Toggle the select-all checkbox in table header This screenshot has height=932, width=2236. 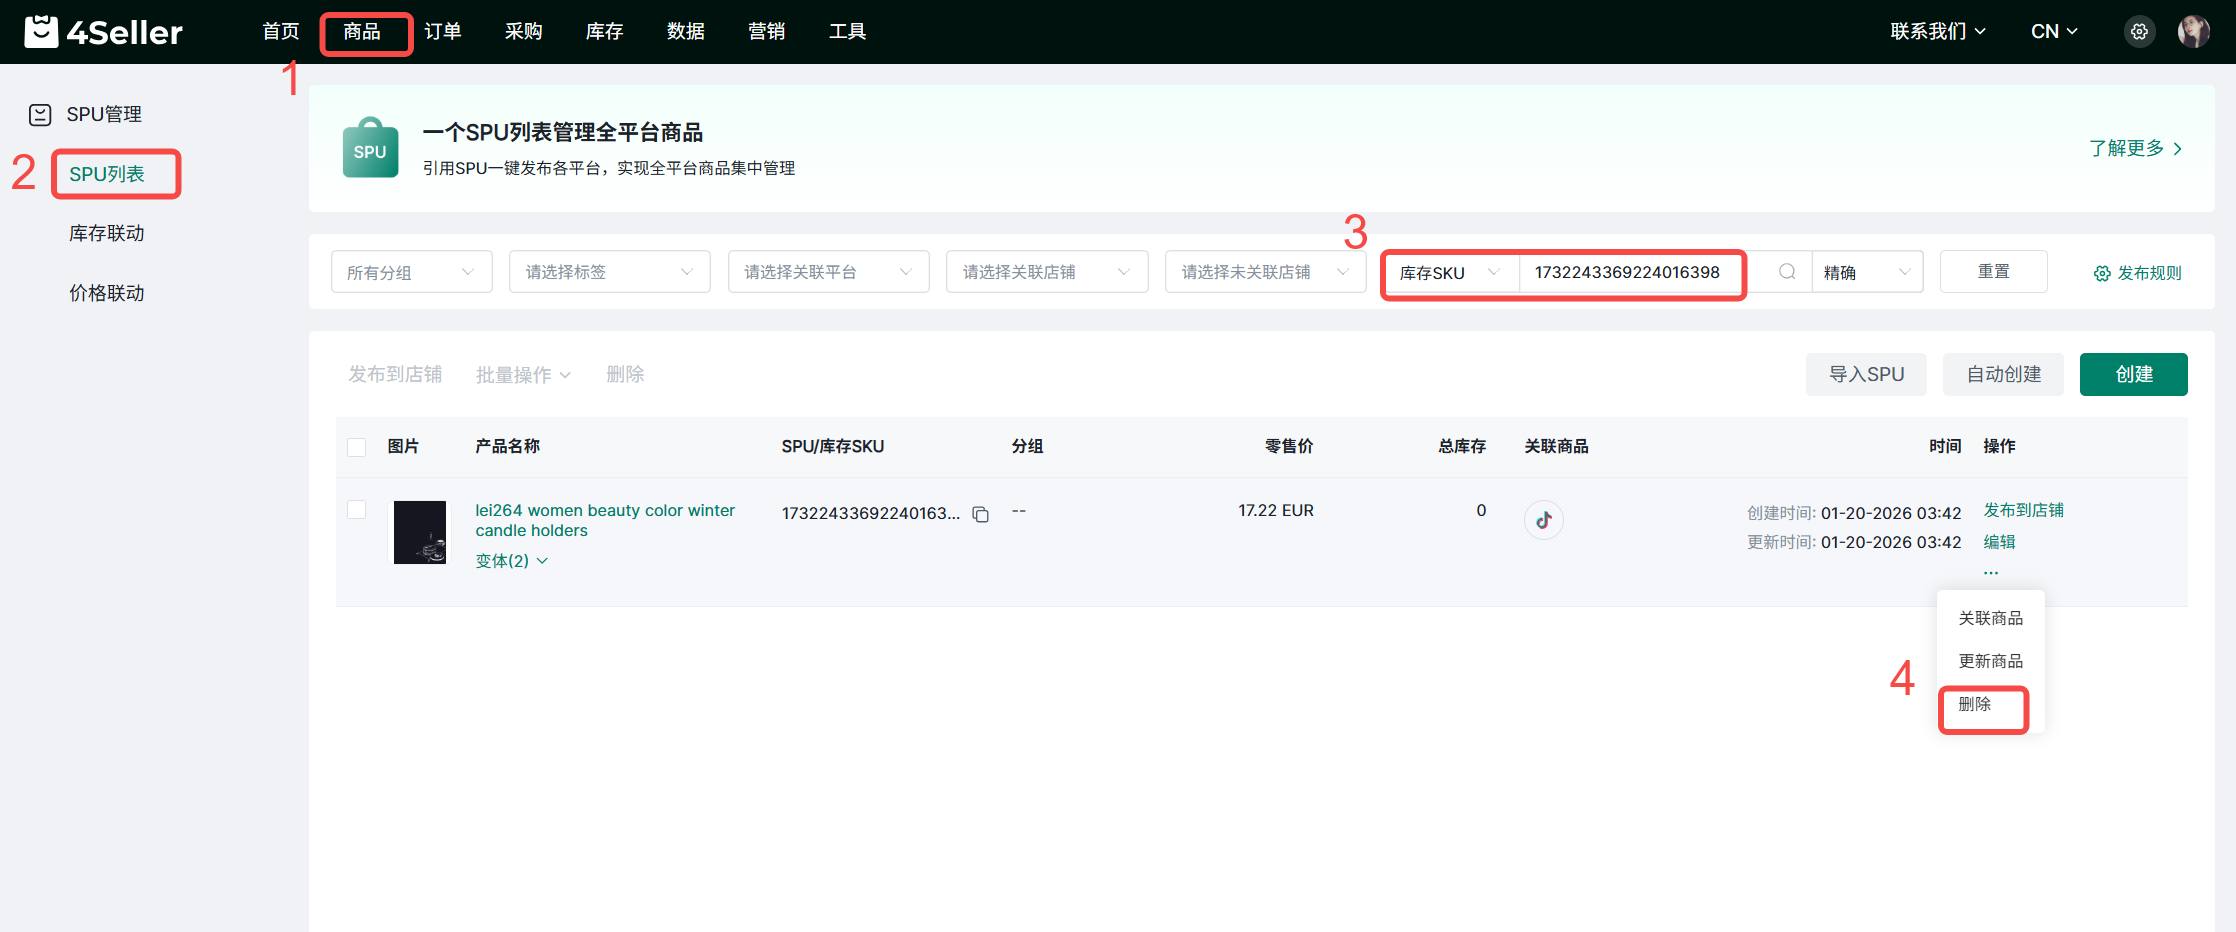point(357,447)
